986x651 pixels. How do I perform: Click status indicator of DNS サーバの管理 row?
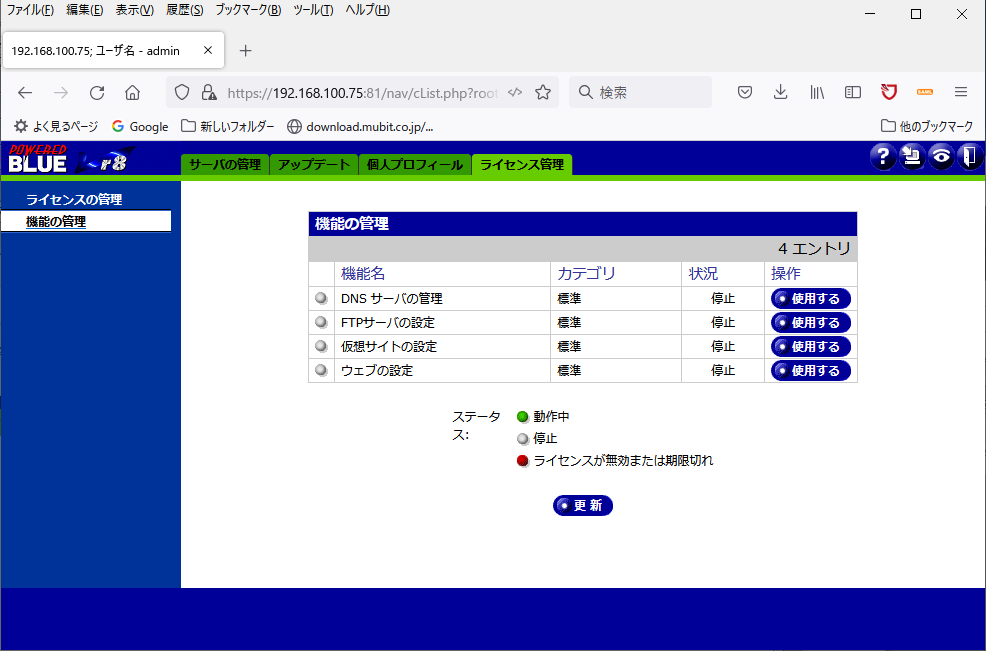[321, 298]
